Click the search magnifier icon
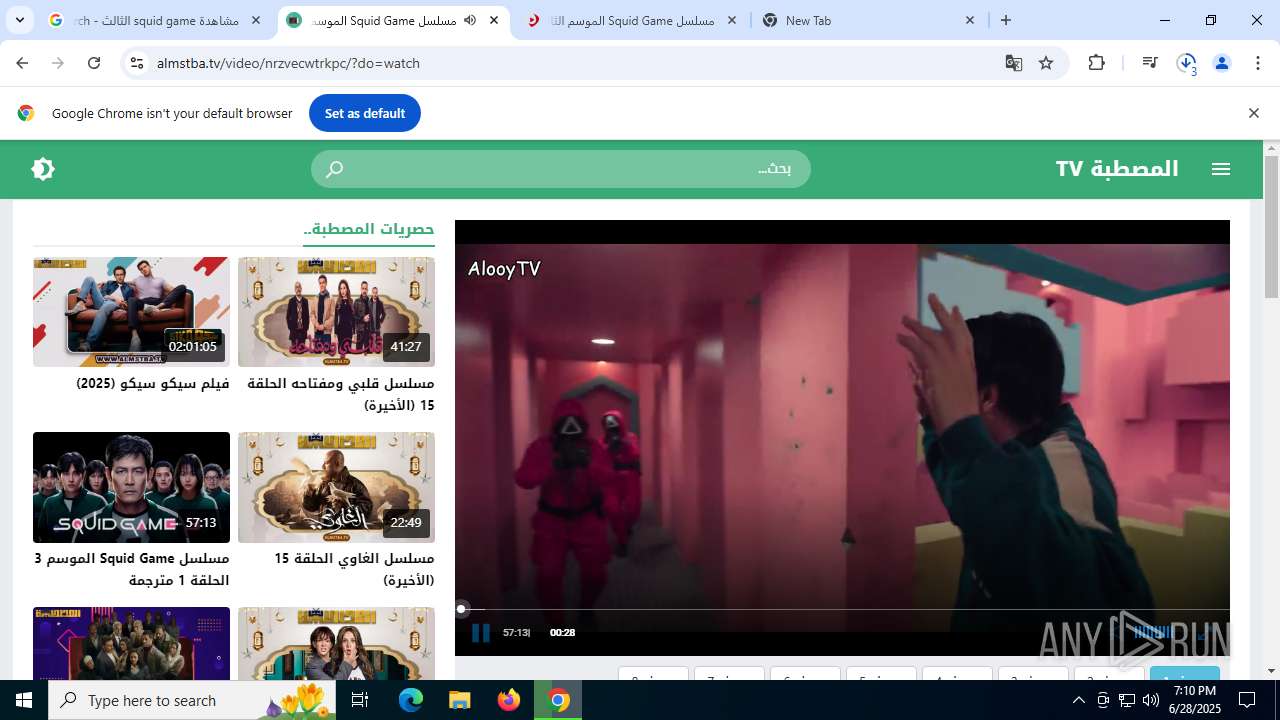This screenshot has width=1280, height=720. coord(335,169)
